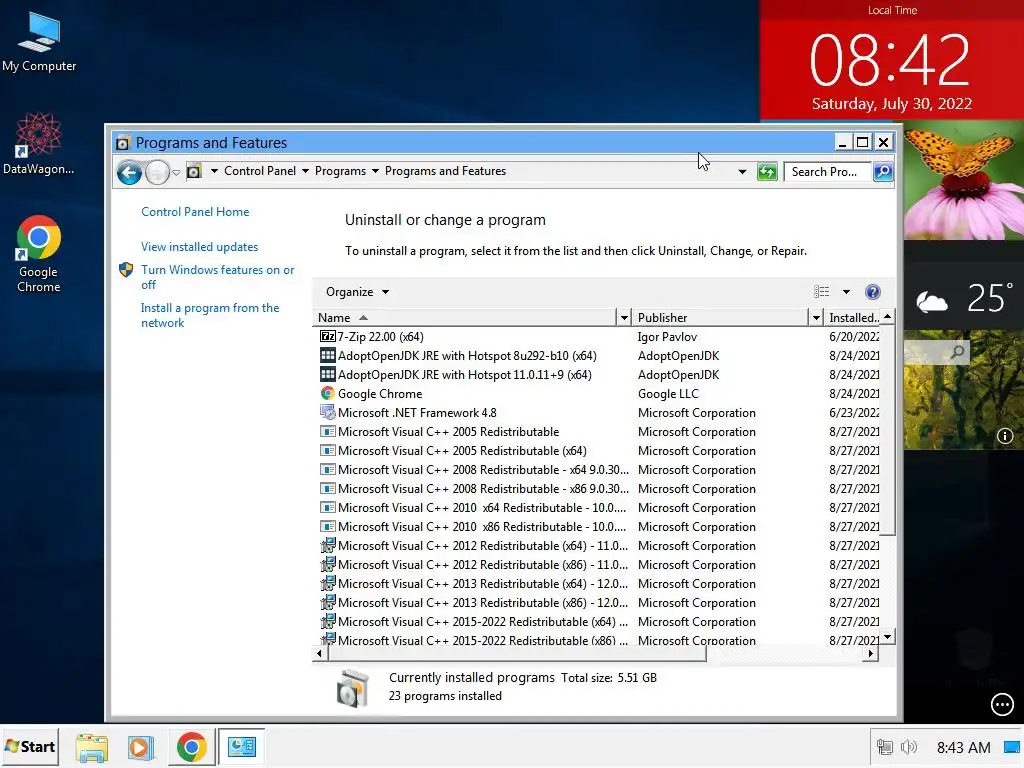Sort by Publisher column header

click(722, 318)
